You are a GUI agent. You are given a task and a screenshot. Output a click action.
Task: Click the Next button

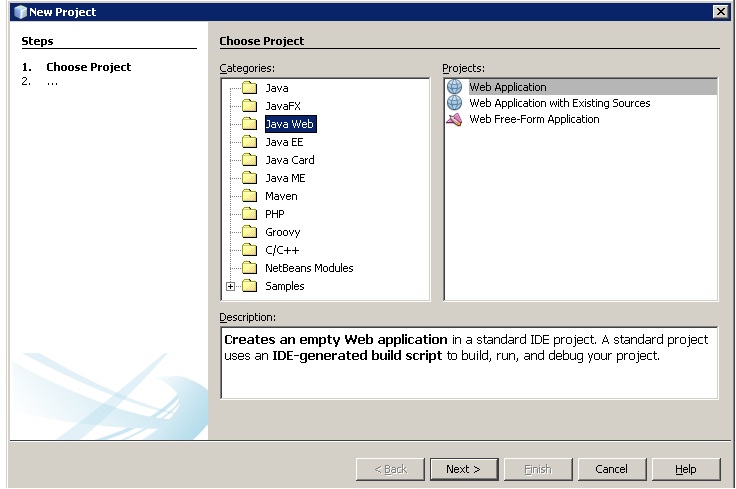point(464,469)
